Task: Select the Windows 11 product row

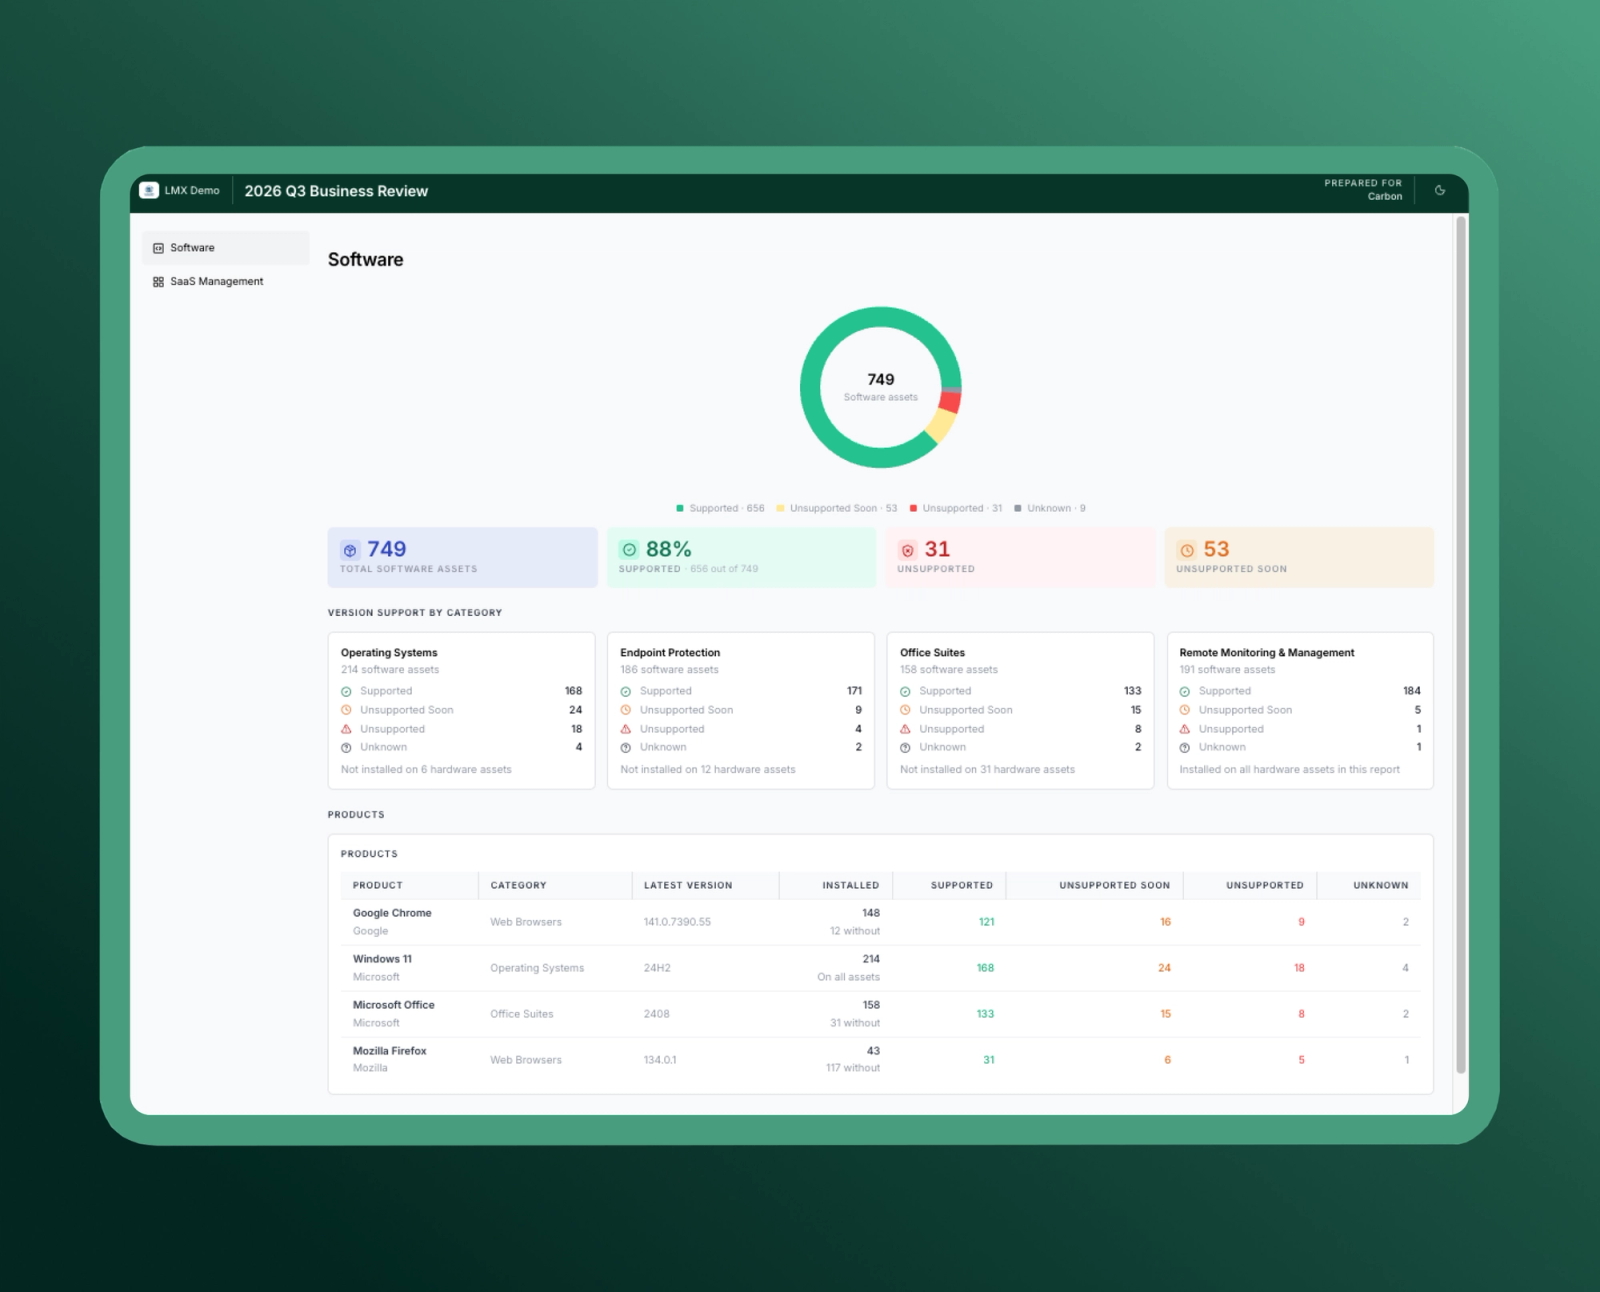Action: coord(880,968)
